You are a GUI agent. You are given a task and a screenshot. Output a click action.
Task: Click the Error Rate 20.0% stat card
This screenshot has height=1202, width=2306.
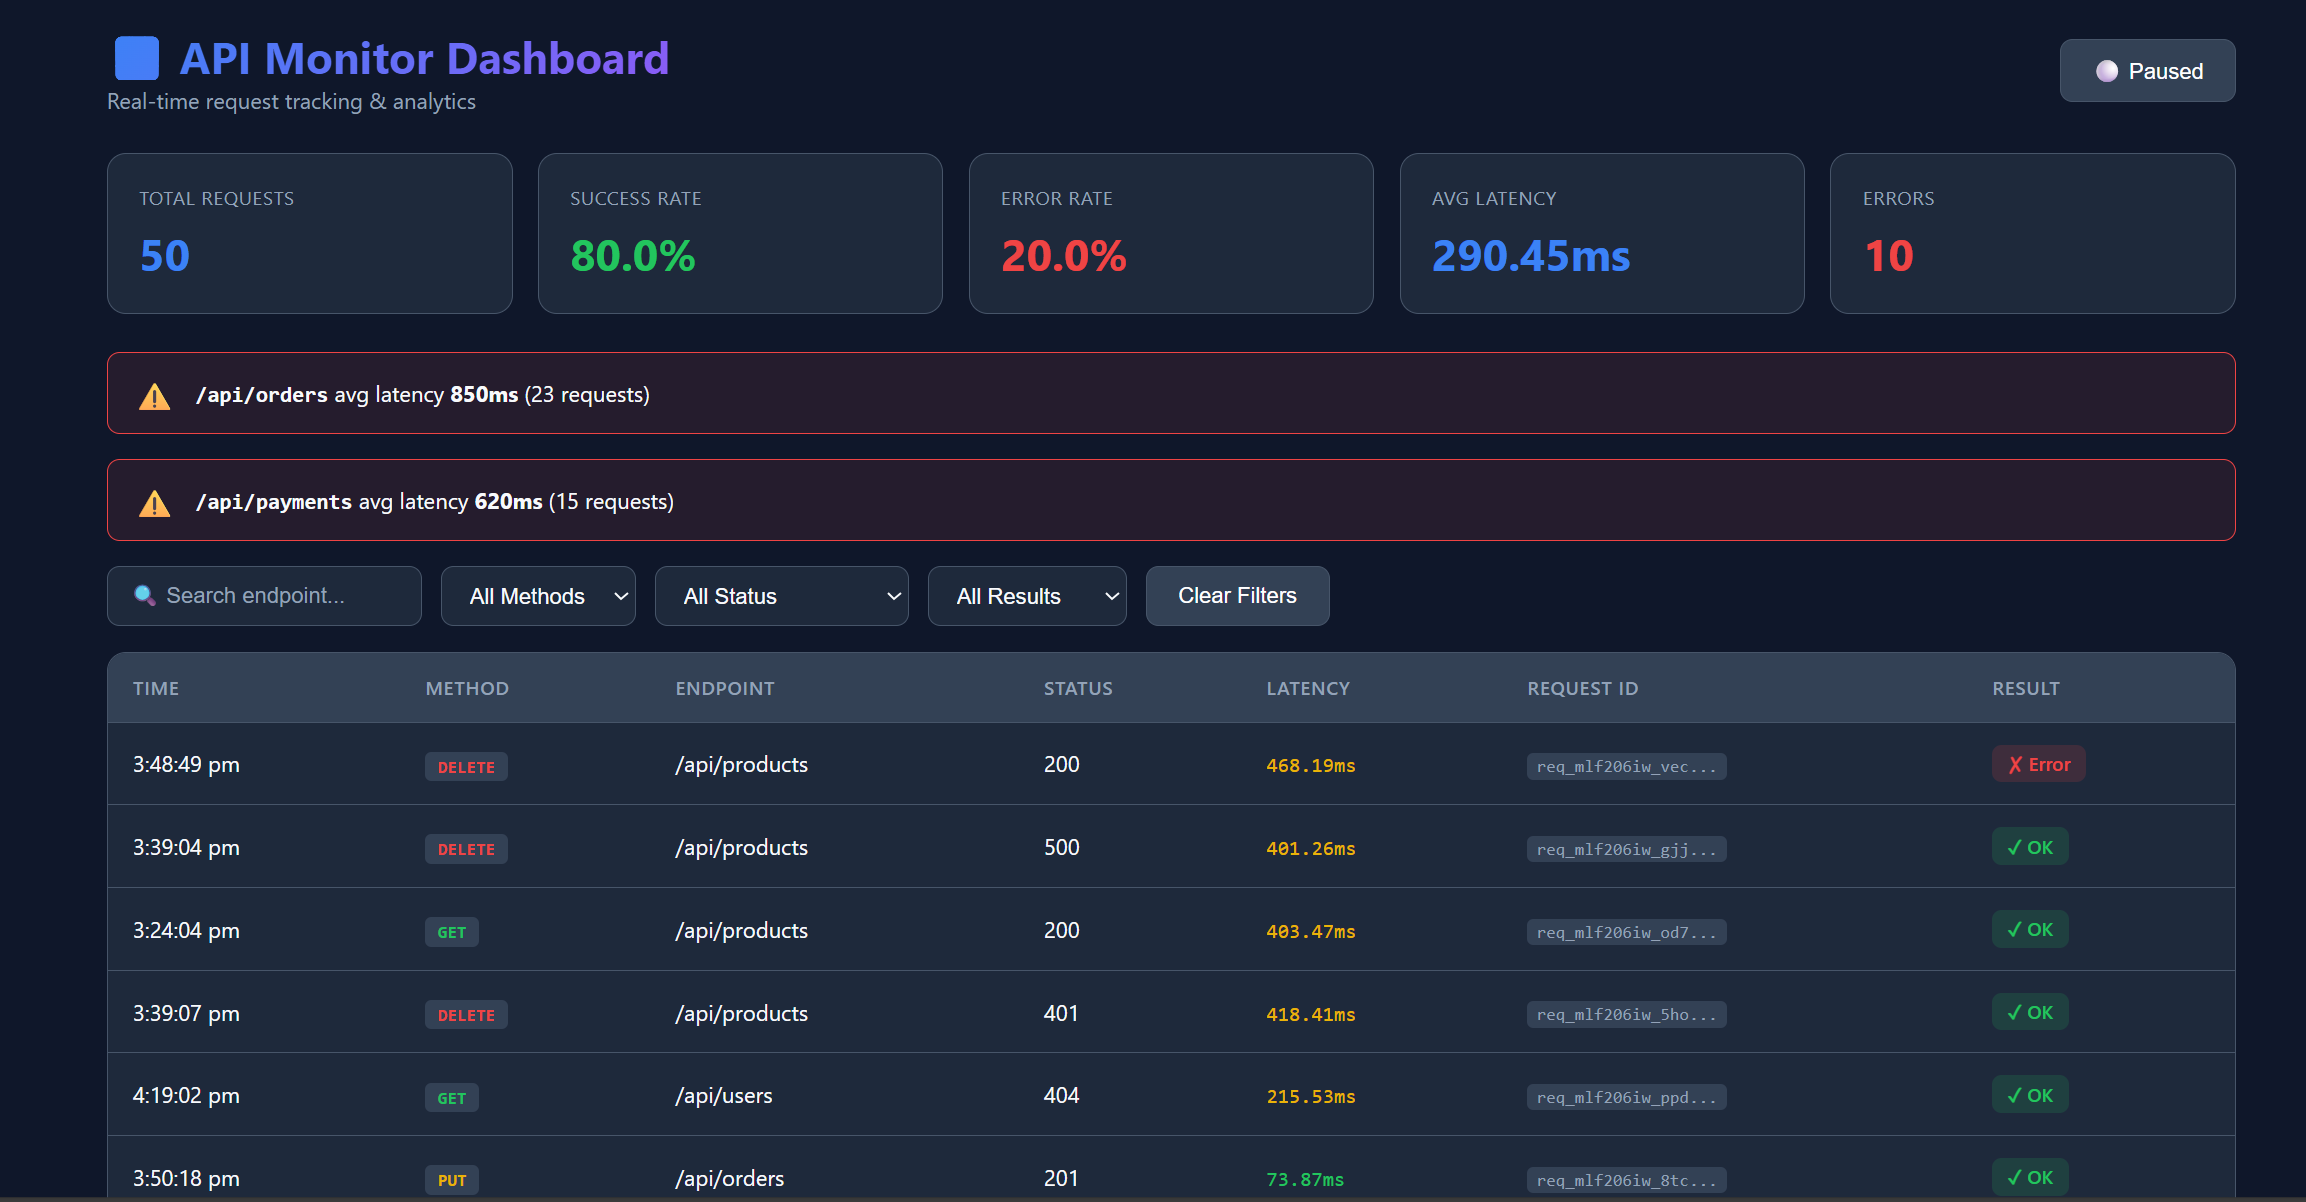(1170, 233)
